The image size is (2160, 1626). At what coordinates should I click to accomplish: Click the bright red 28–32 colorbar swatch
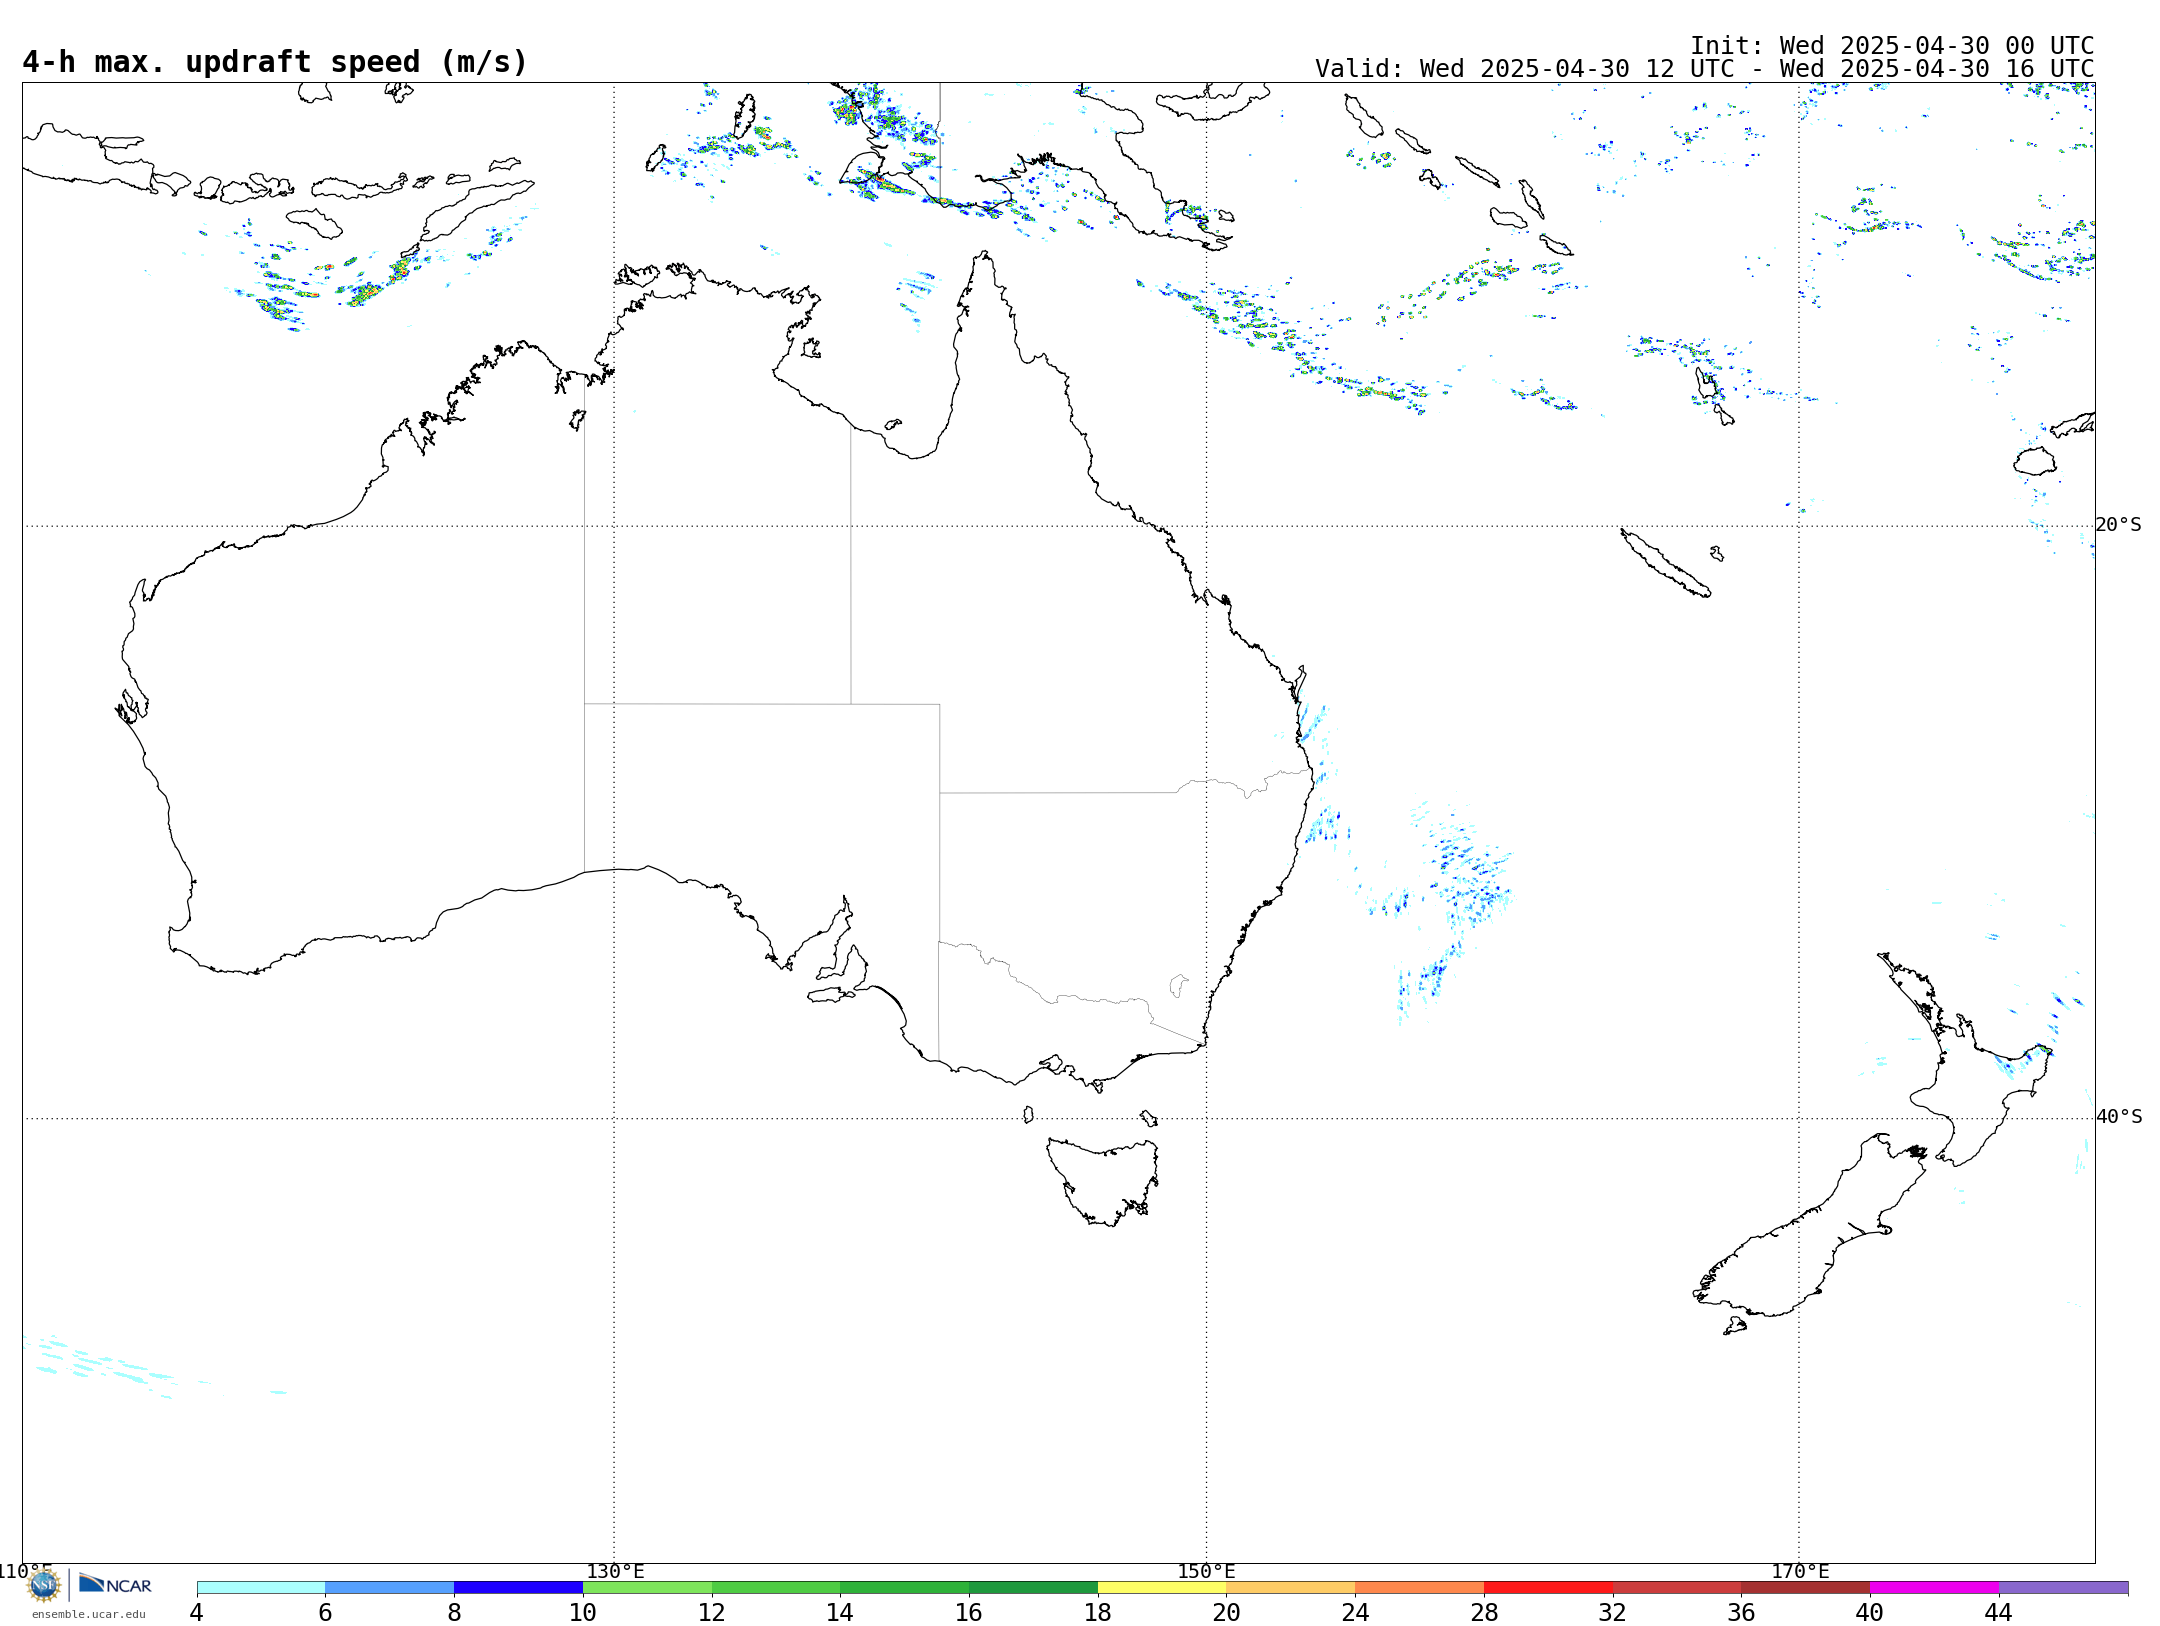point(1548,1588)
